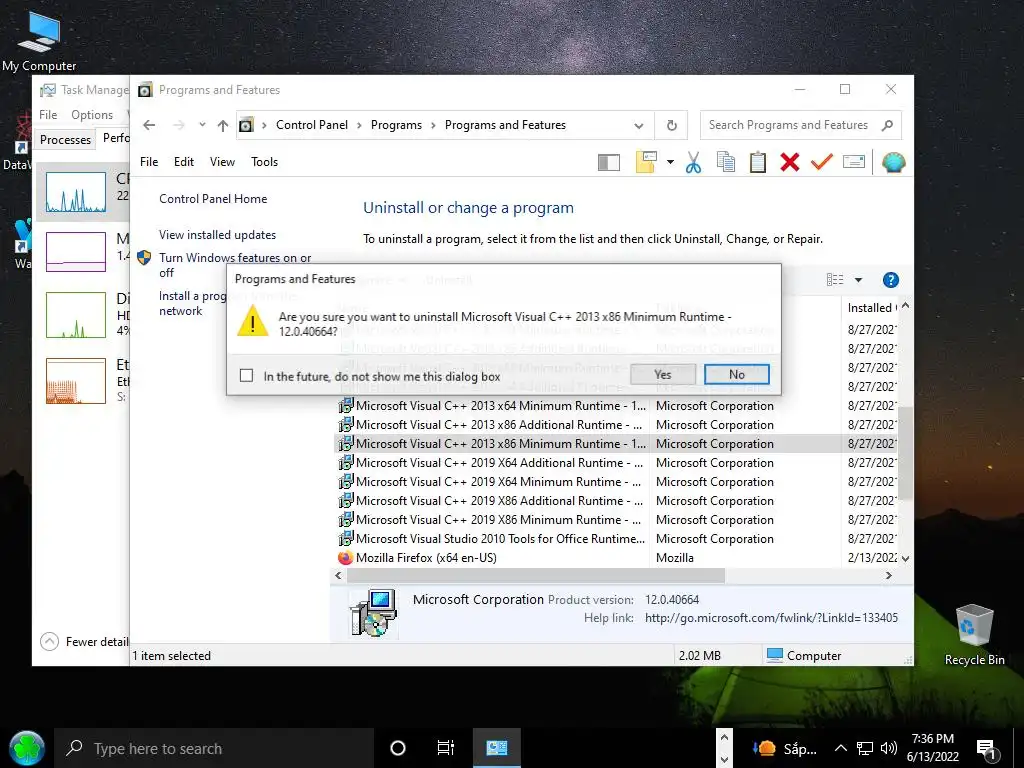Open the view options dropdown arrow
Viewport: 1024px width, 768px height.
pyautogui.click(x=858, y=280)
